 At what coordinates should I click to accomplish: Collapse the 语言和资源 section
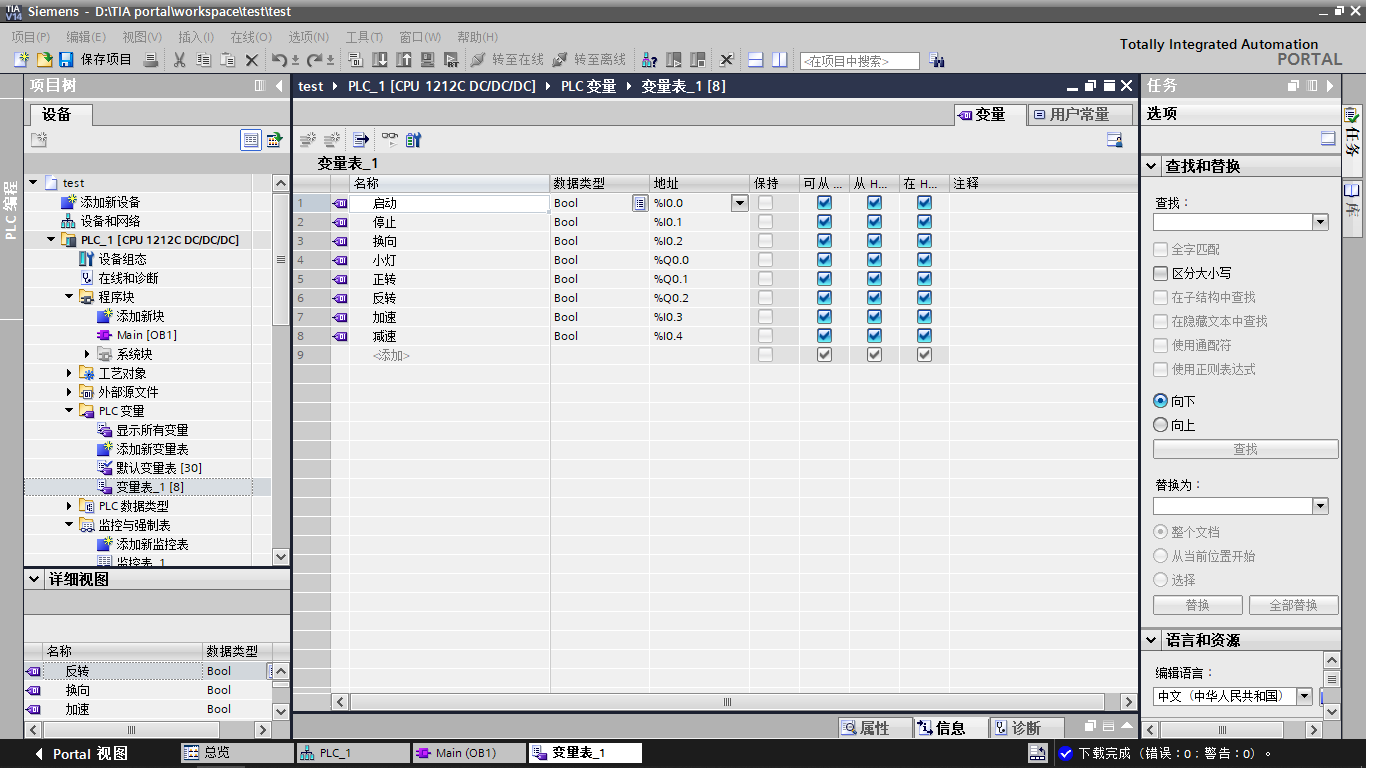(1153, 640)
